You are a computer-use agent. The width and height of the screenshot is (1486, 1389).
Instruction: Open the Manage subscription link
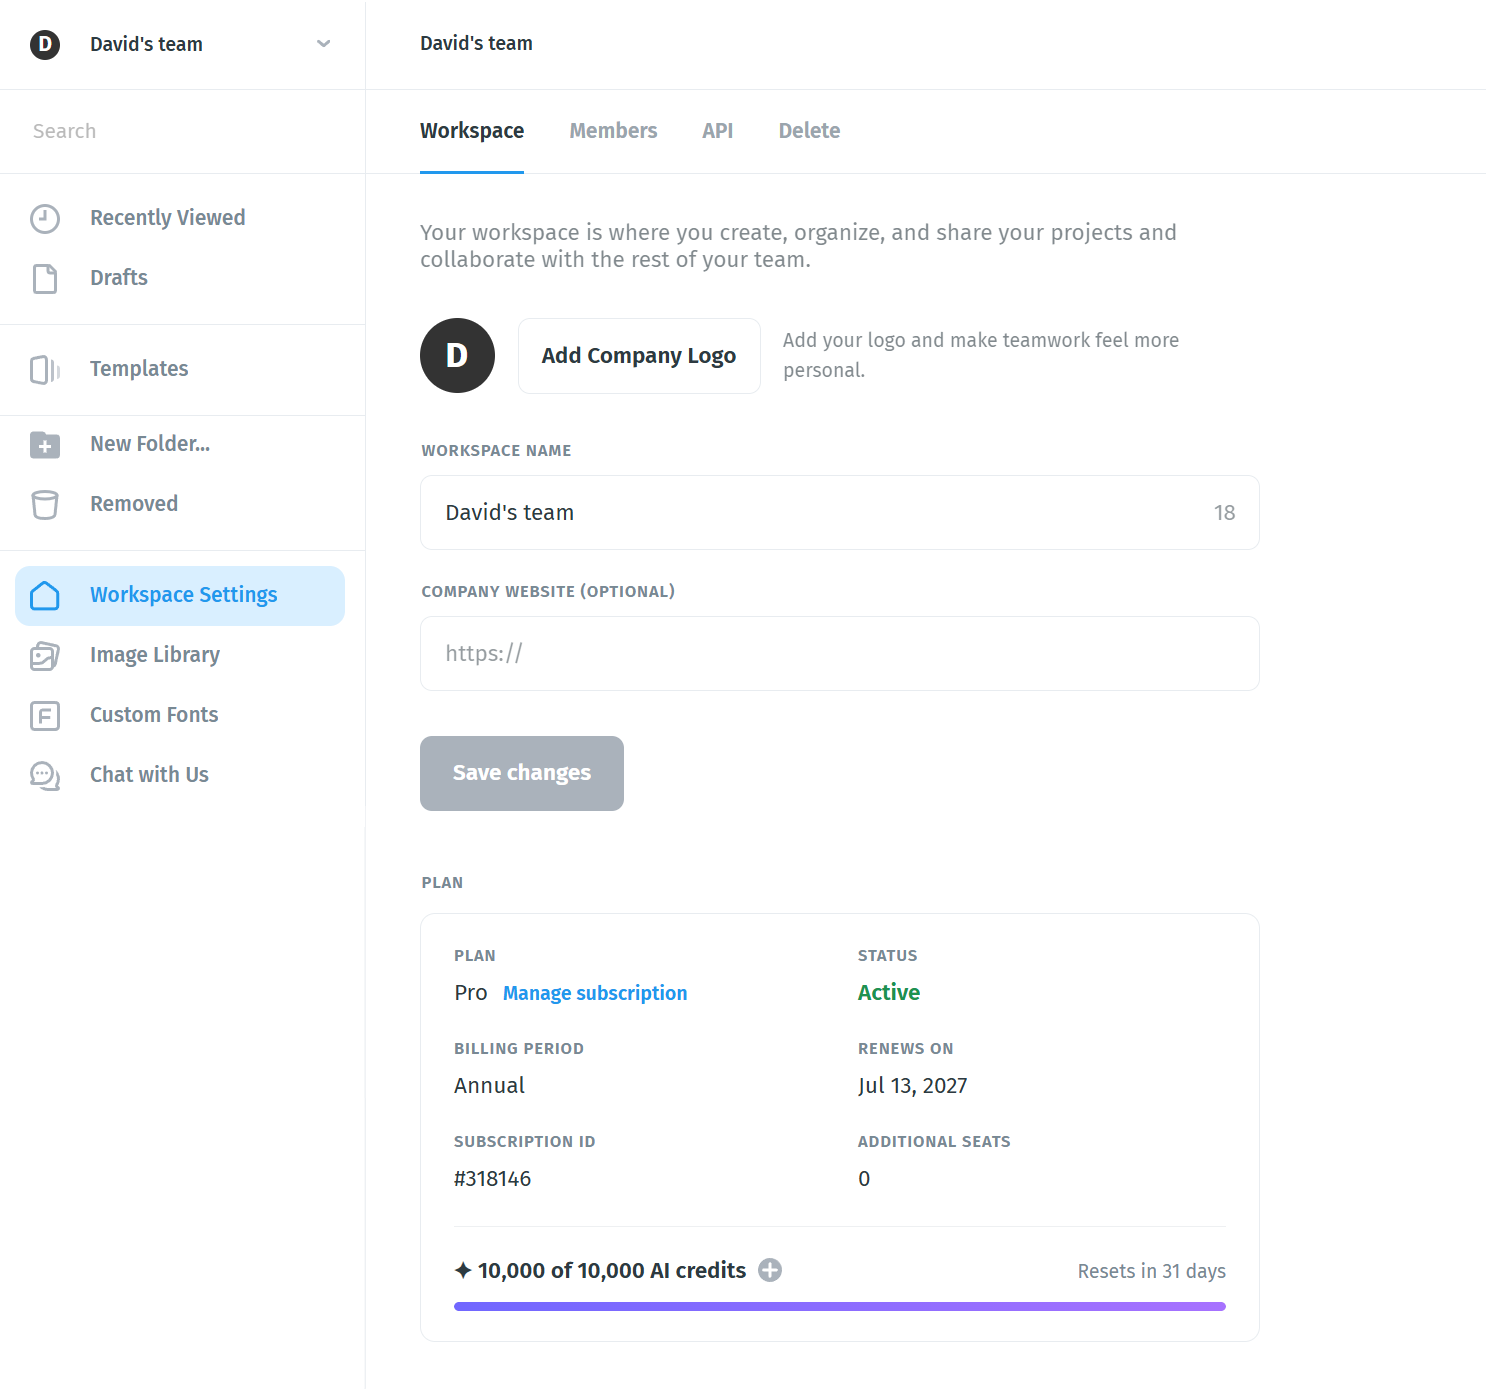(x=595, y=993)
